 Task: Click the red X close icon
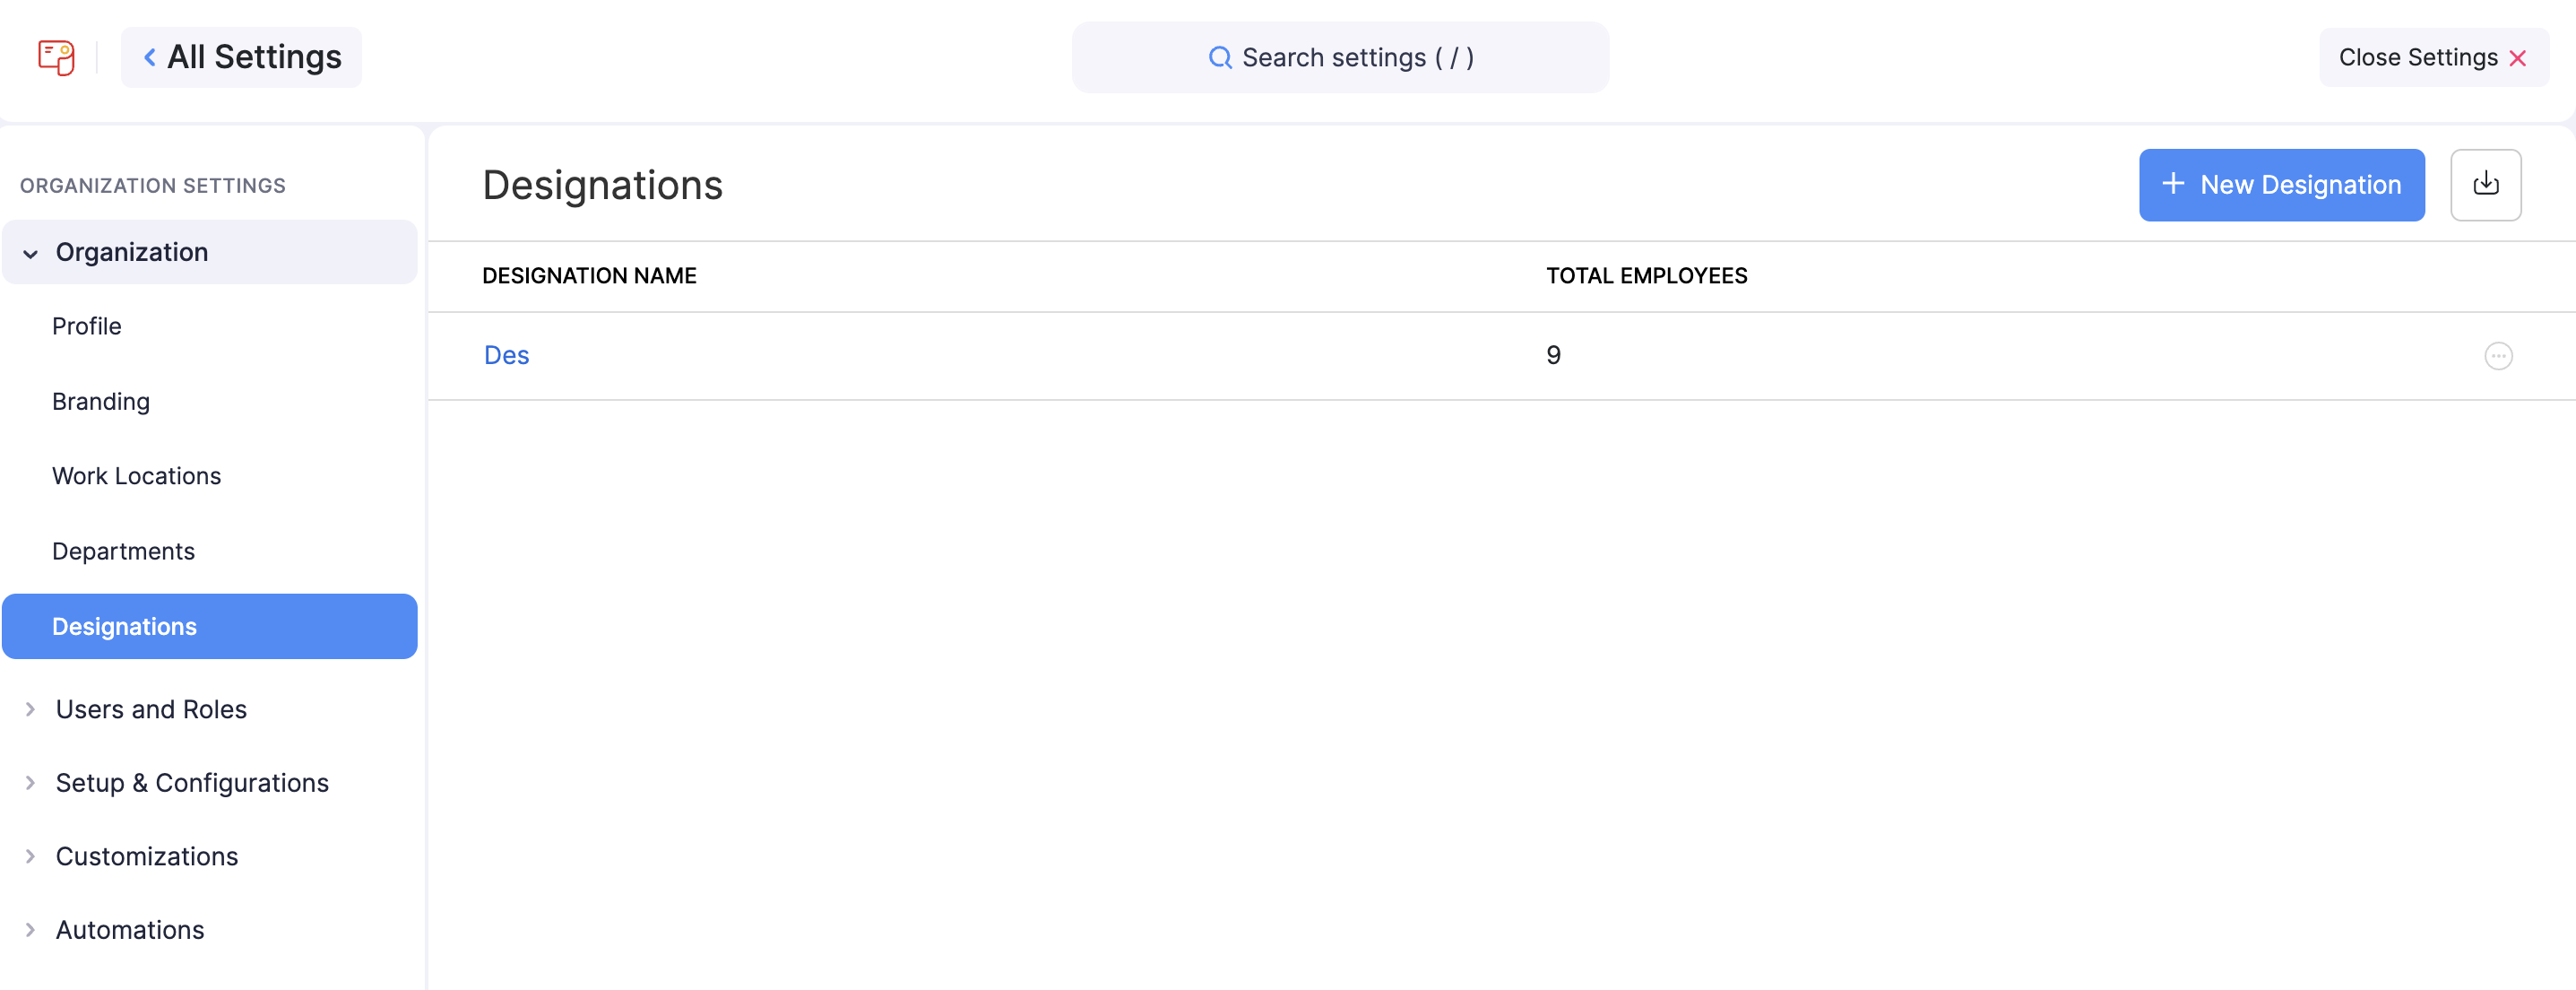(2518, 58)
